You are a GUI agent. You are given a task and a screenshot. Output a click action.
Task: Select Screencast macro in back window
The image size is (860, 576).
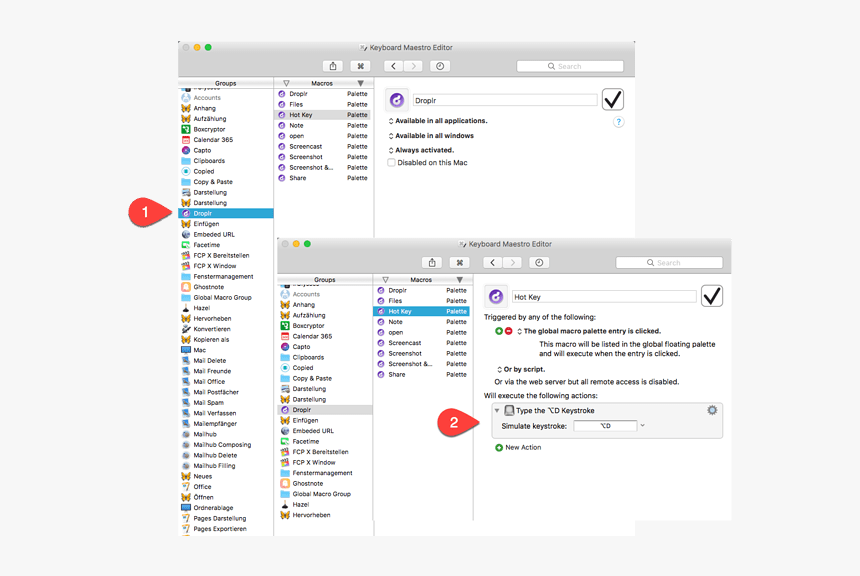coord(322,146)
